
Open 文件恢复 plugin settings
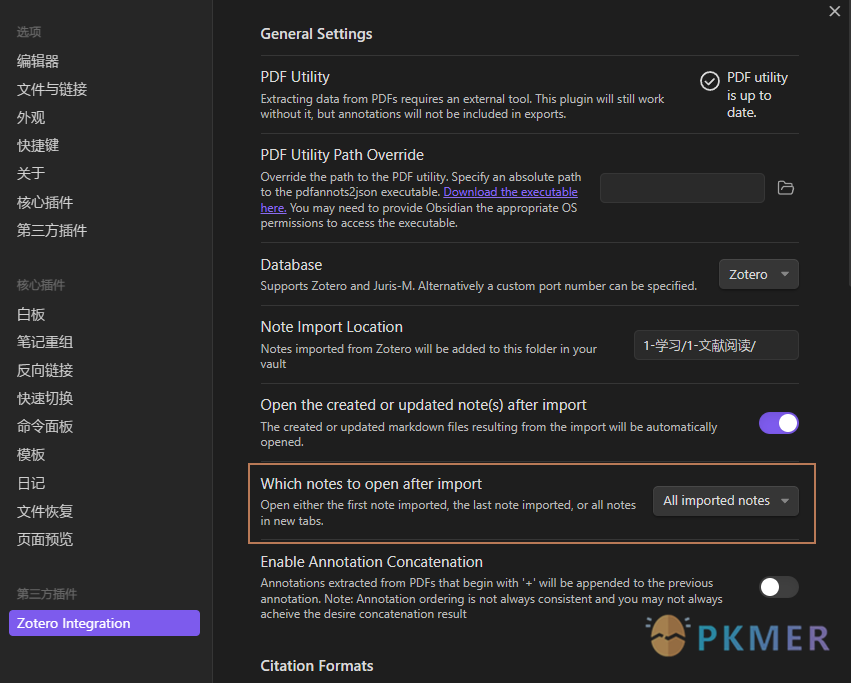(x=45, y=511)
